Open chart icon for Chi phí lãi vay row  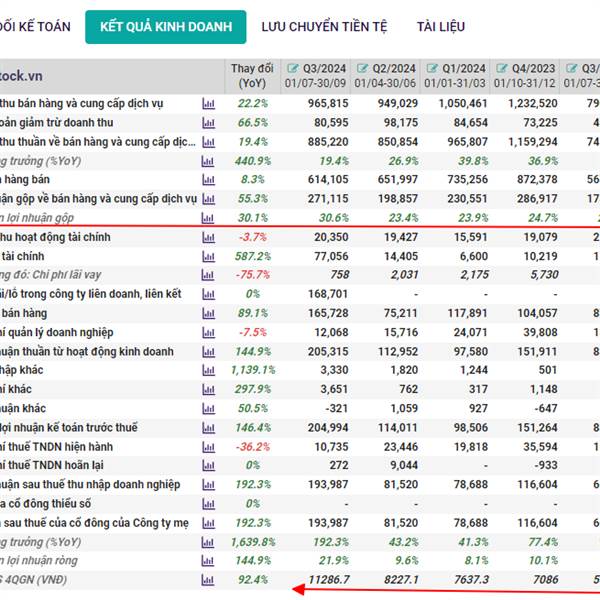[208, 275]
